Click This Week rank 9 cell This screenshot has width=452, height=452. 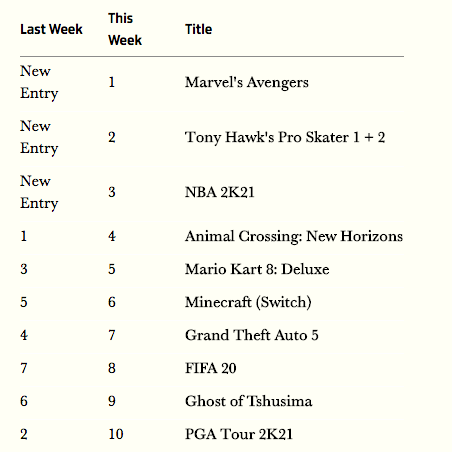tap(112, 401)
